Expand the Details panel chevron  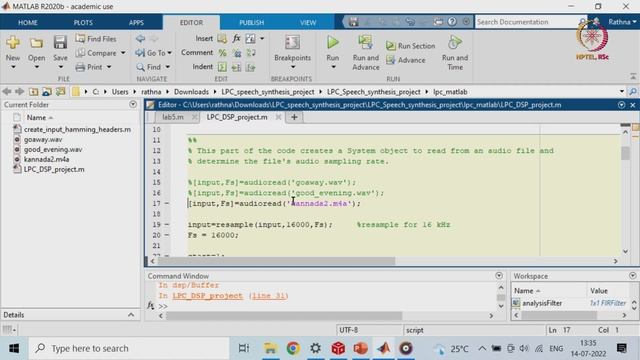point(131,315)
